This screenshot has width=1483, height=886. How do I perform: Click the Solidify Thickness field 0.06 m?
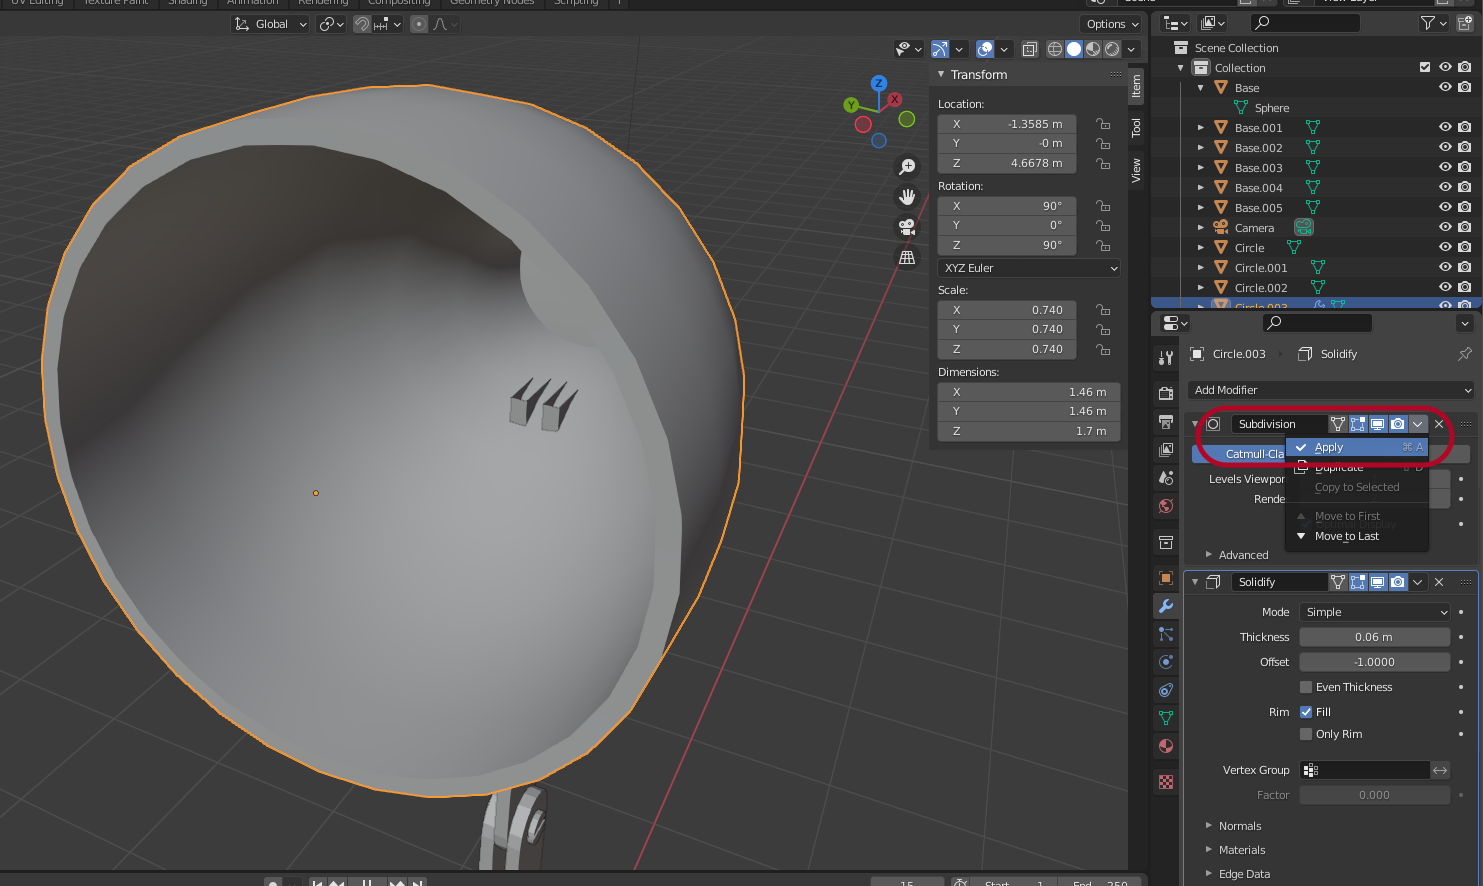coord(1375,637)
